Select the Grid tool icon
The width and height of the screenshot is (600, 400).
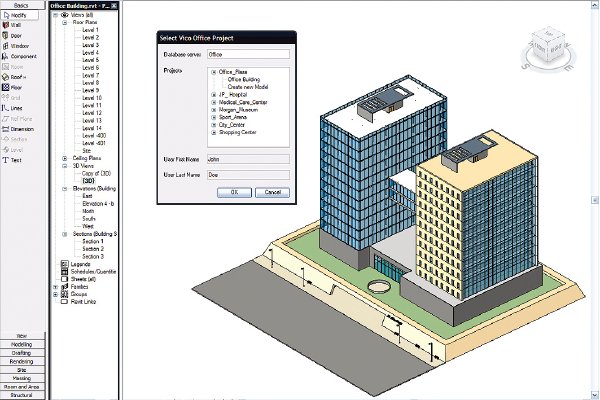tap(5, 98)
